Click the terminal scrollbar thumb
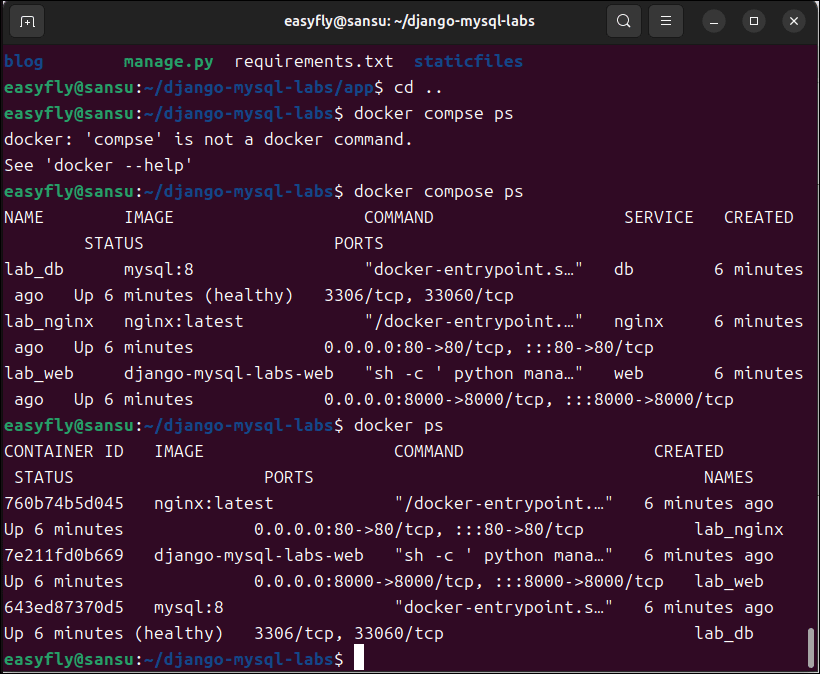This screenshot has height=674, width=820. pyautogui.click(x=811, y=648)
